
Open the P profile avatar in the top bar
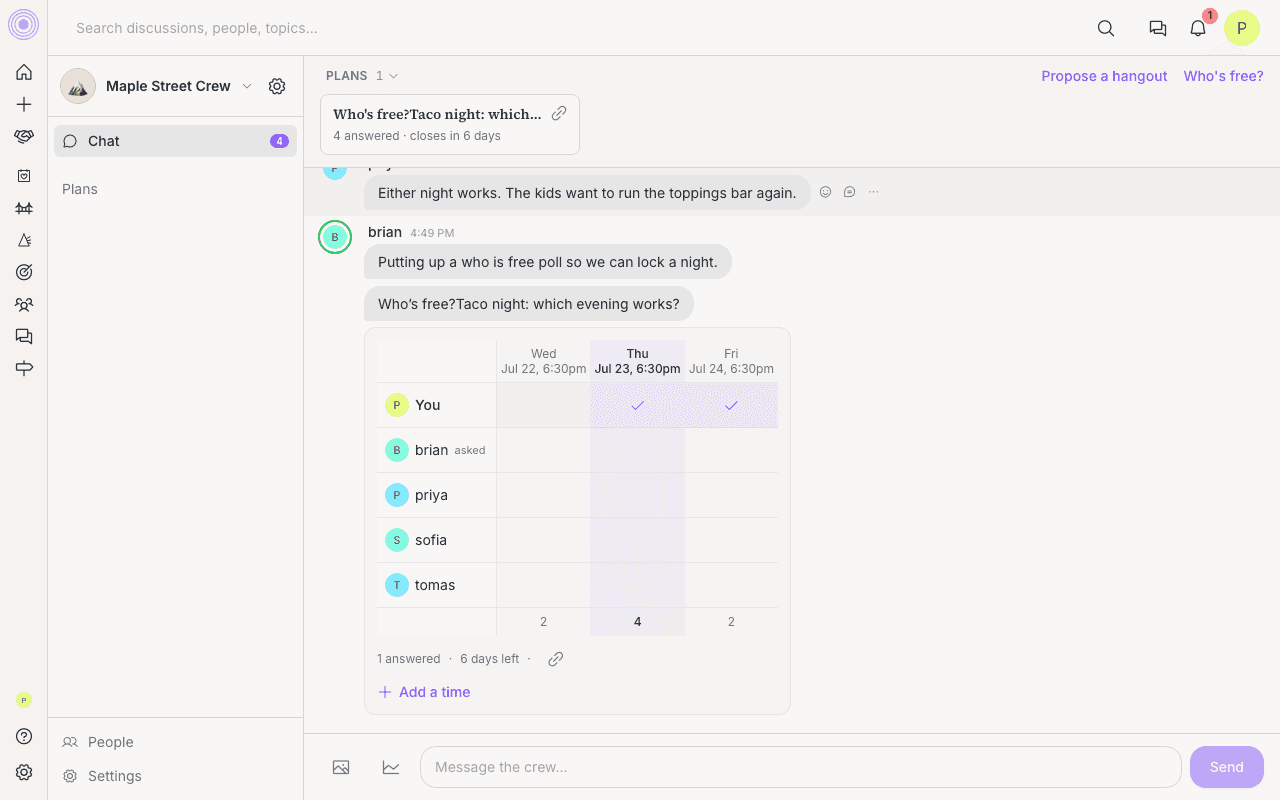pos(1242,28)
